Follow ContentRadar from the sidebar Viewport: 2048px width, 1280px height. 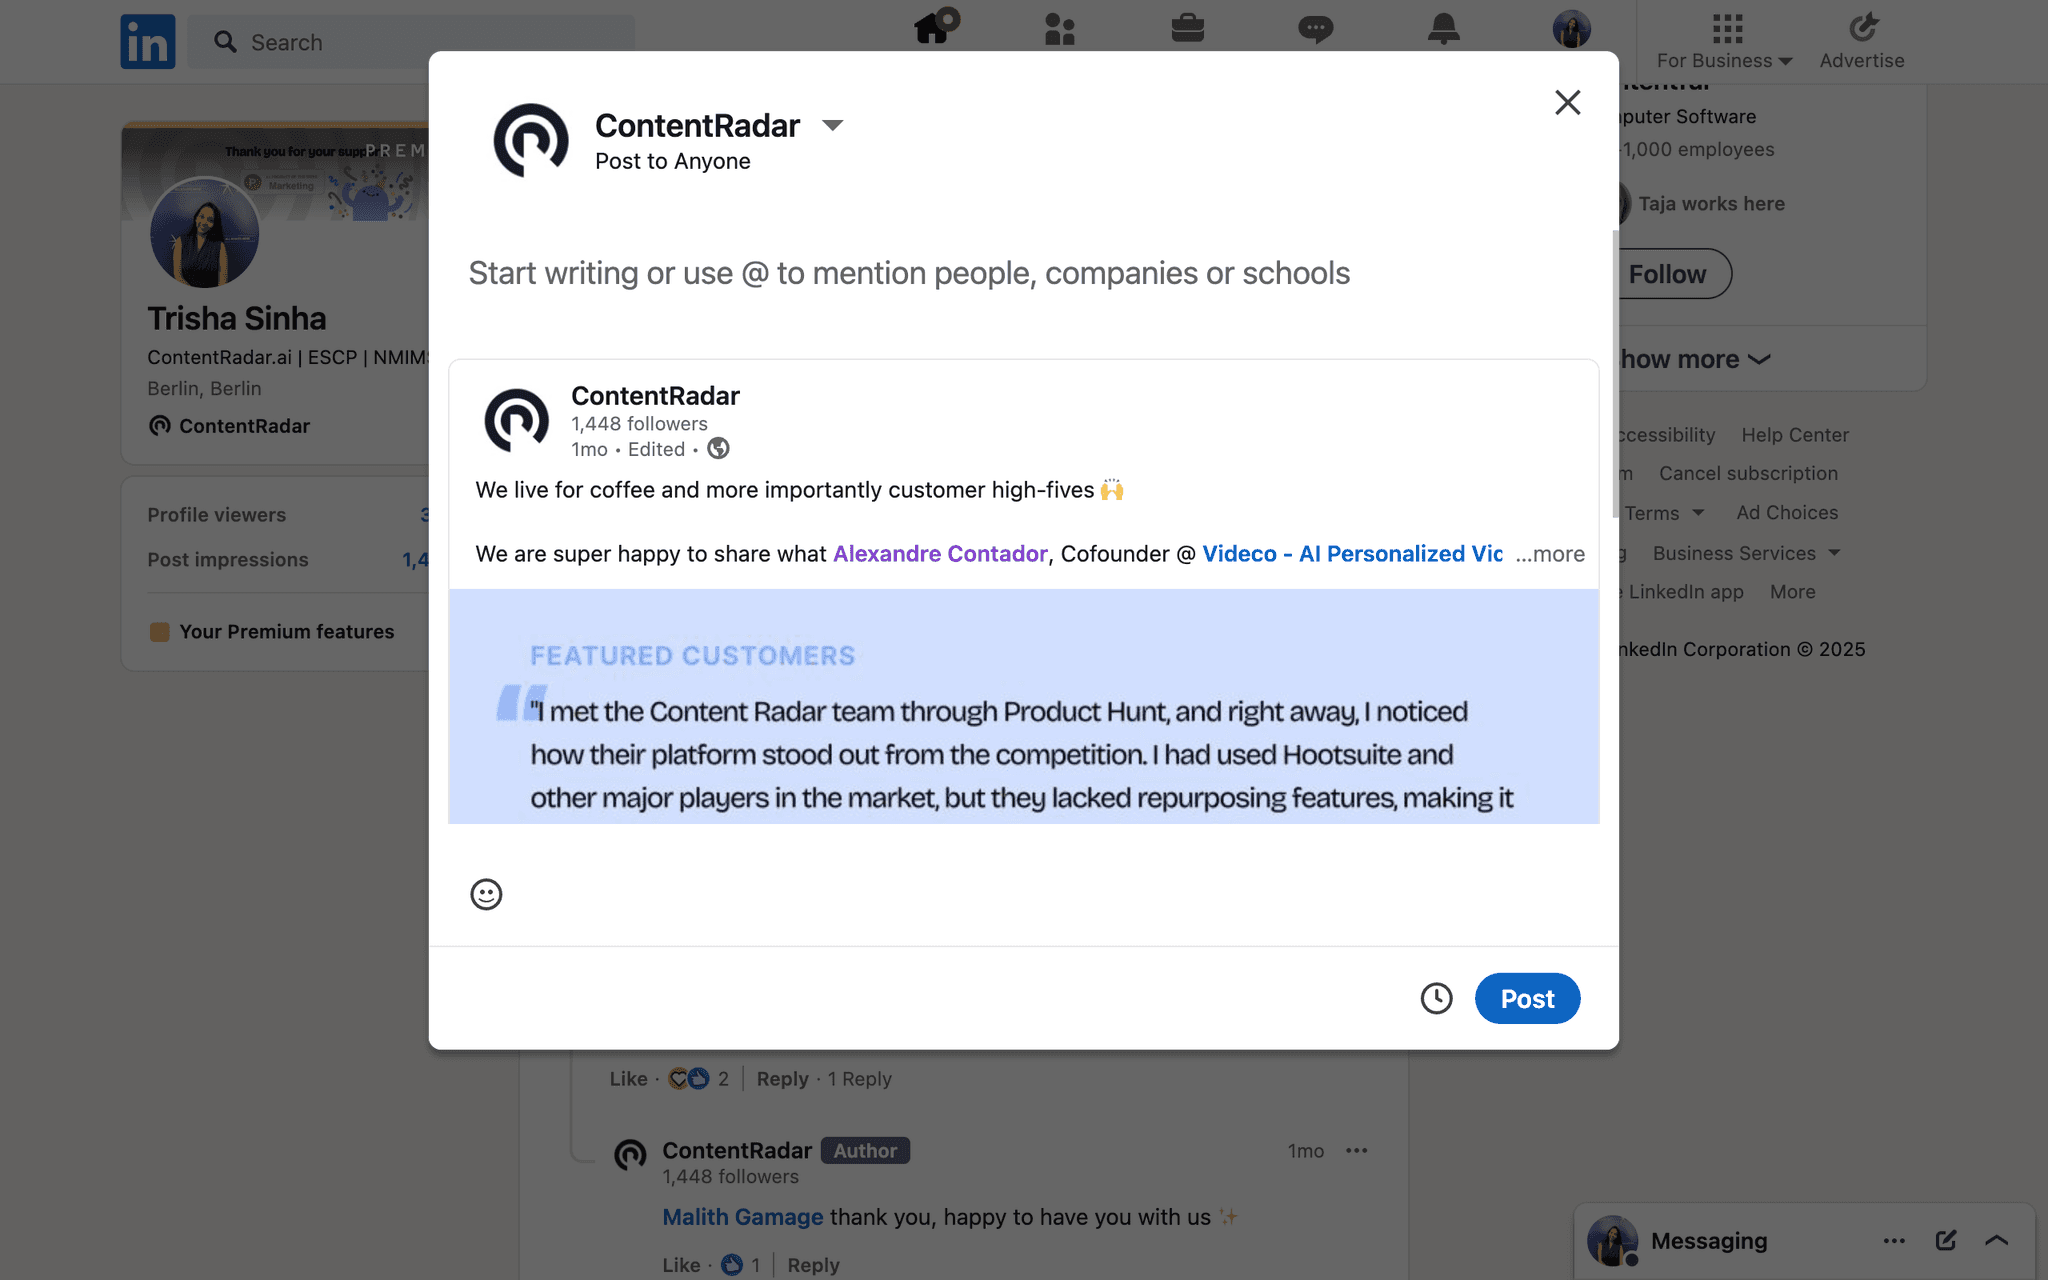pyautogui.click(x=1667, y=273)
